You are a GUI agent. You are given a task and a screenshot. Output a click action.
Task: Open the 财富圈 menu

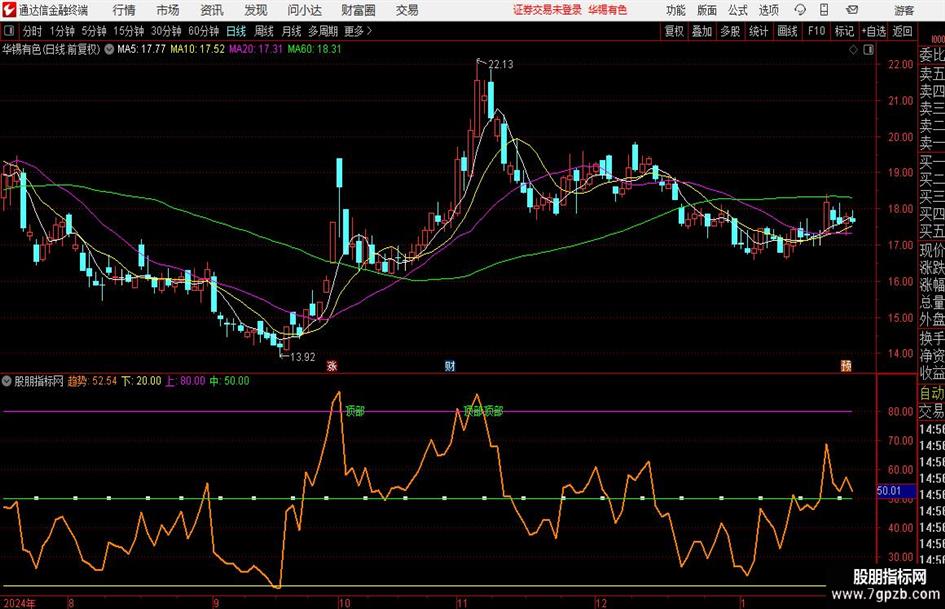point(359,10)
